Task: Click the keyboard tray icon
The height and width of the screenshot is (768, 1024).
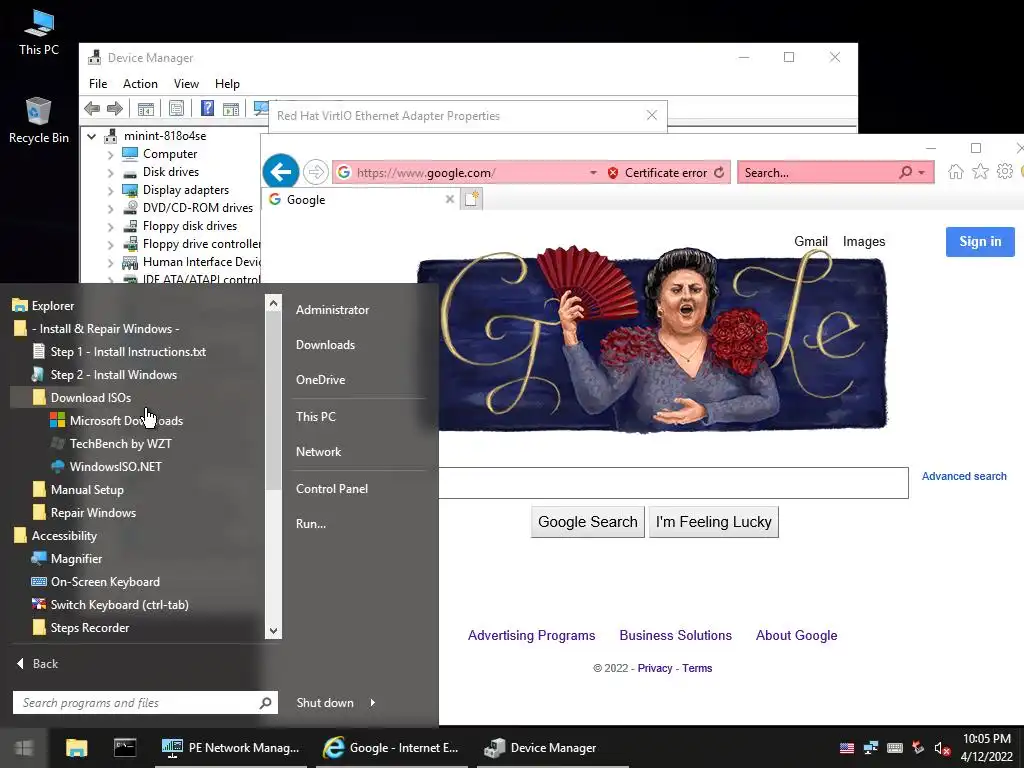Action: pos(895,748)
